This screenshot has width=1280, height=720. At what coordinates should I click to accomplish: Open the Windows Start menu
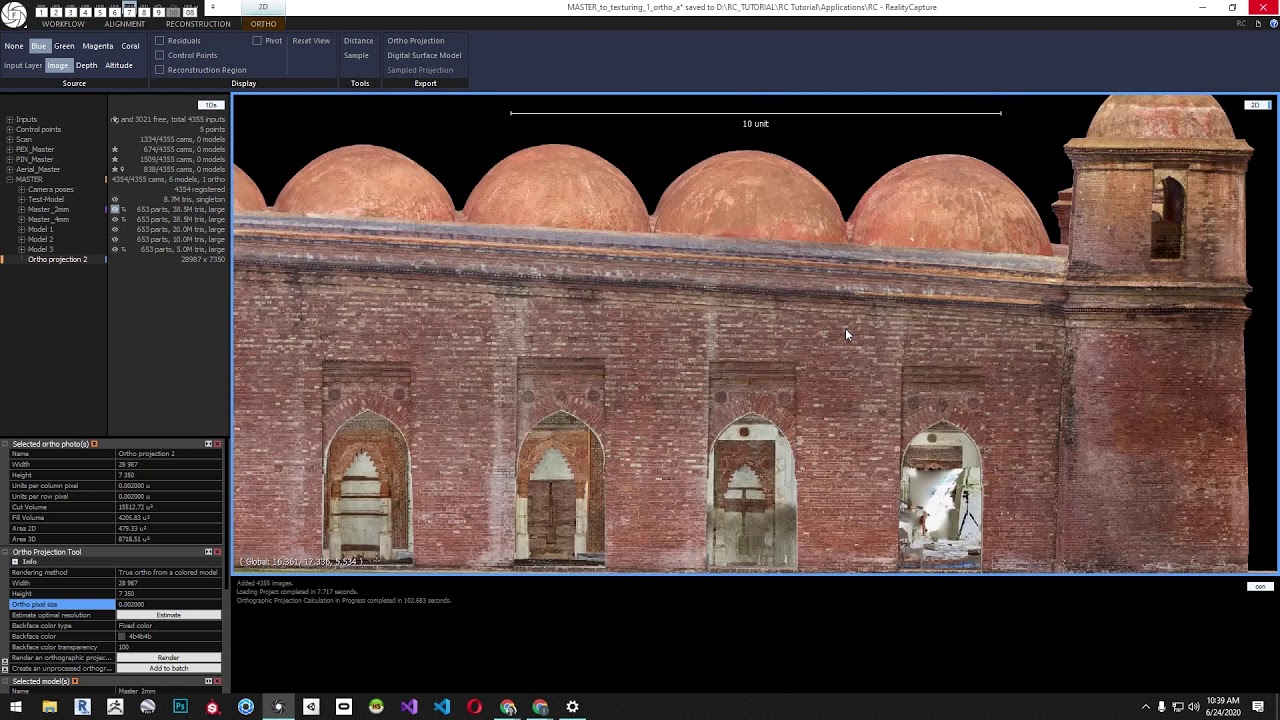[x=16, y=707]
